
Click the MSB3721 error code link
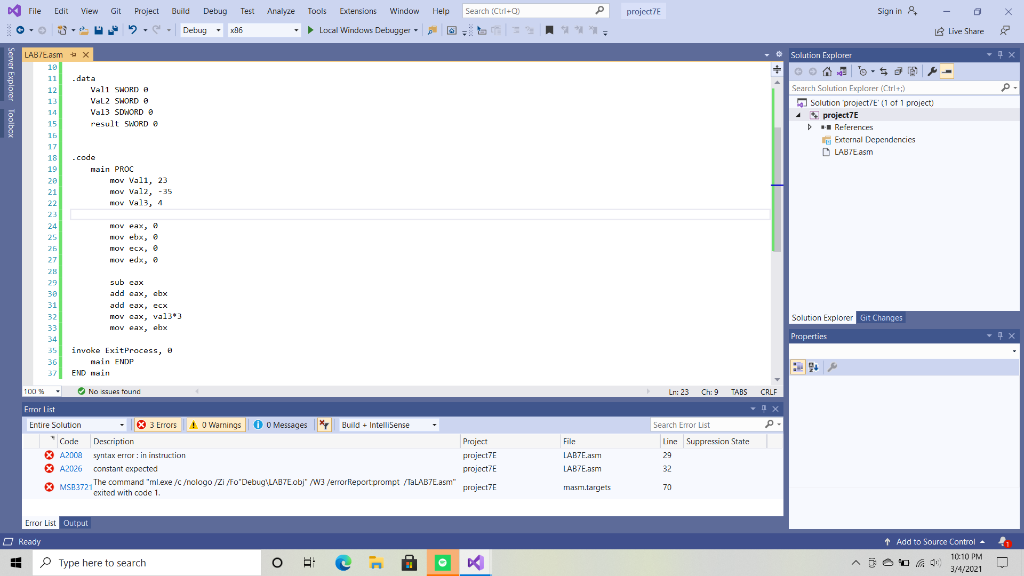click(x=76, y=487)
